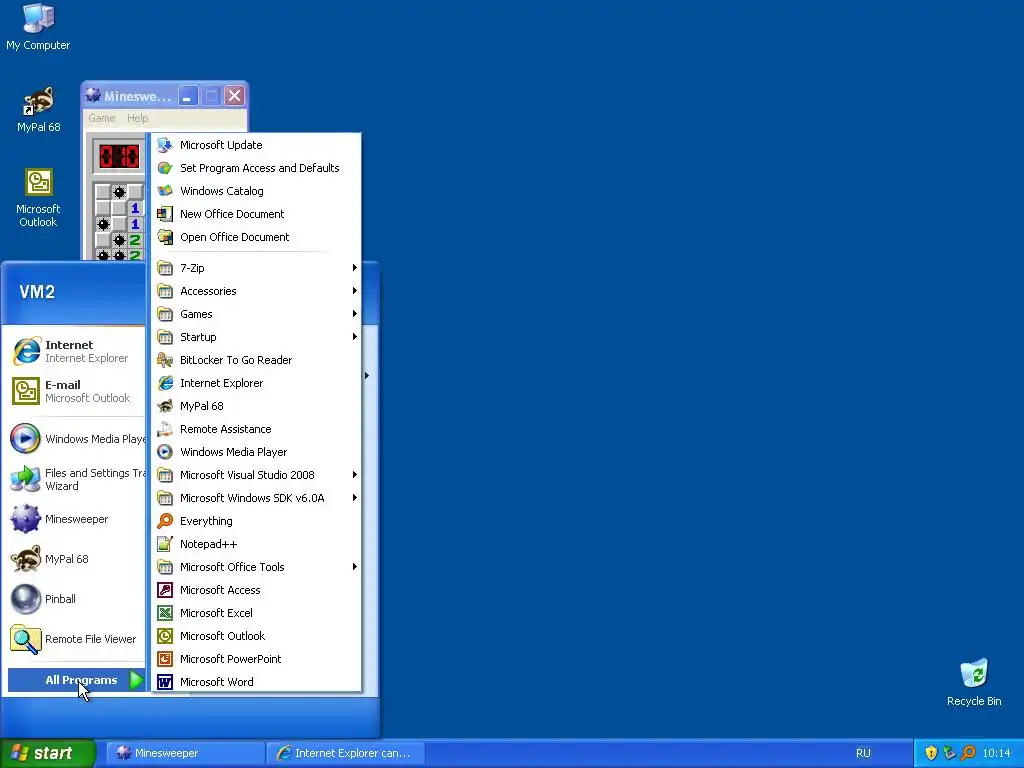
Task: Click the pinned Internet Explorer item
Action: pyautogui.click(x=75, y=351)
